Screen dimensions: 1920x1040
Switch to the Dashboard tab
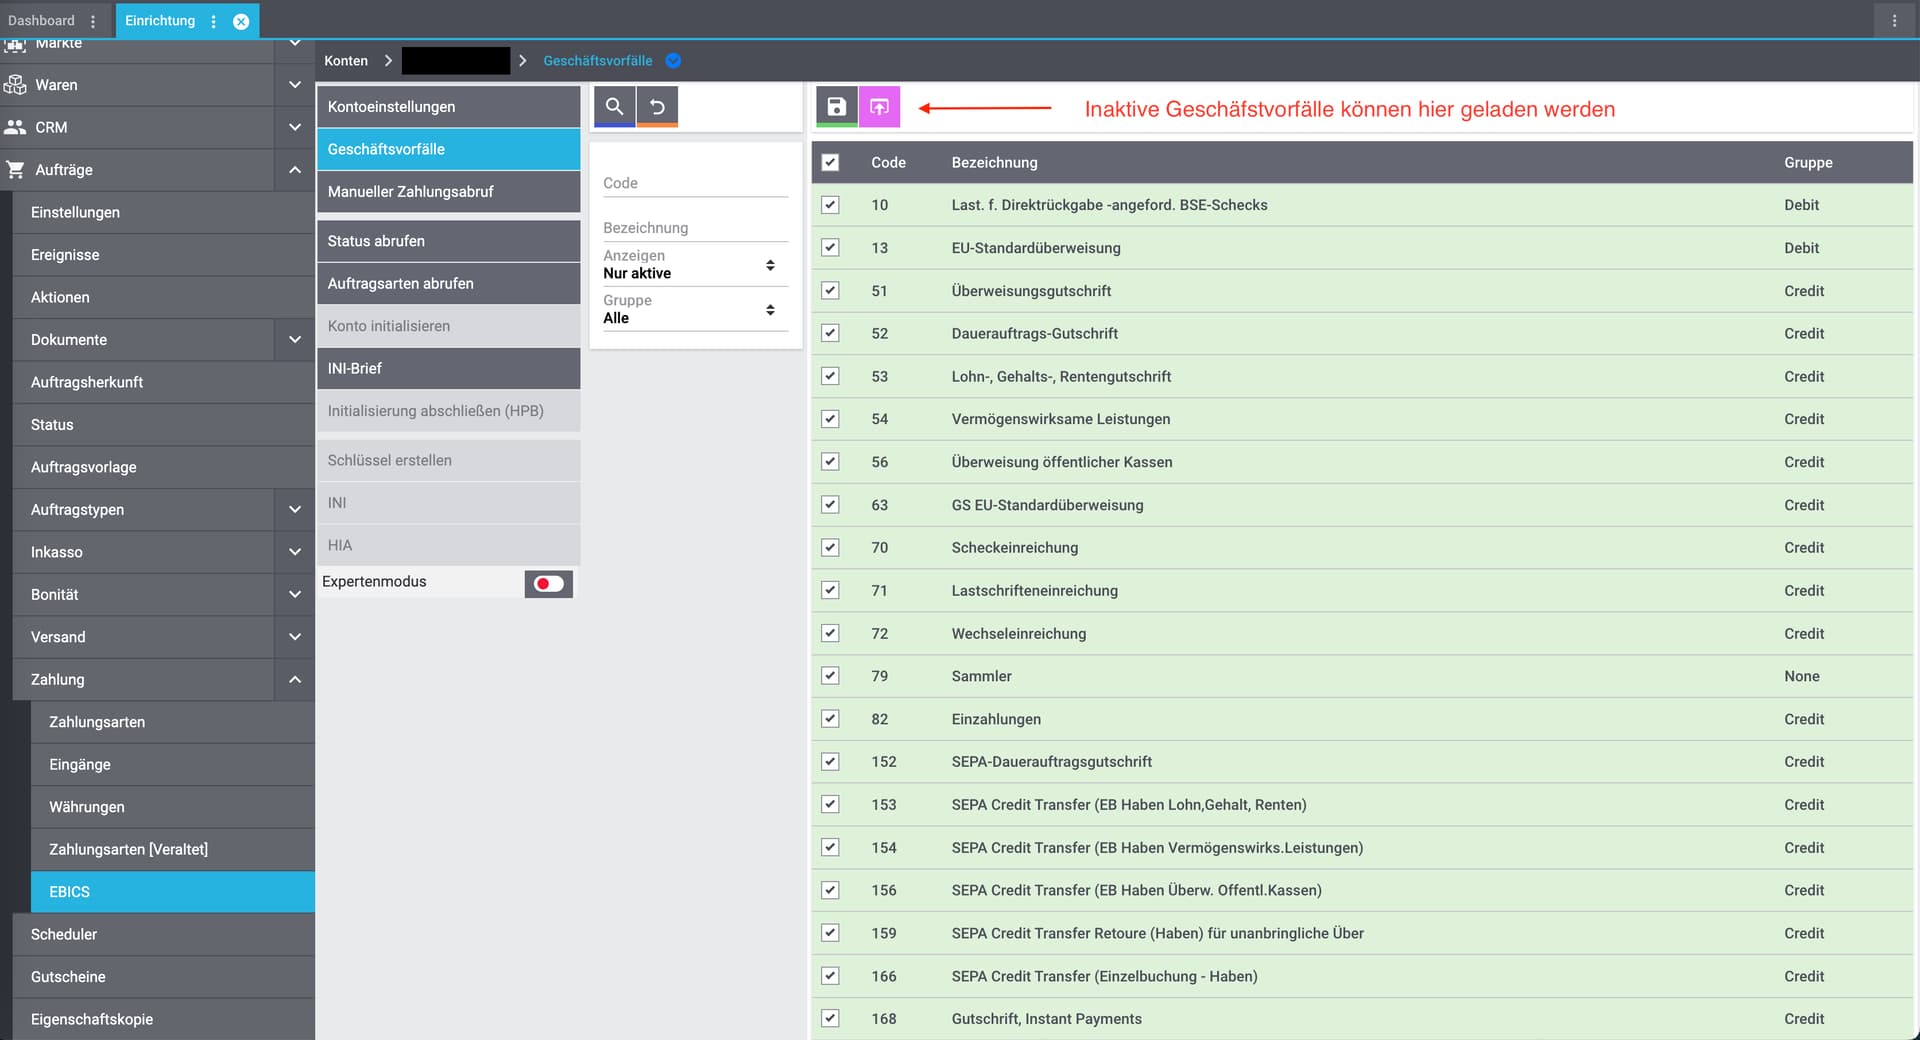41,21
